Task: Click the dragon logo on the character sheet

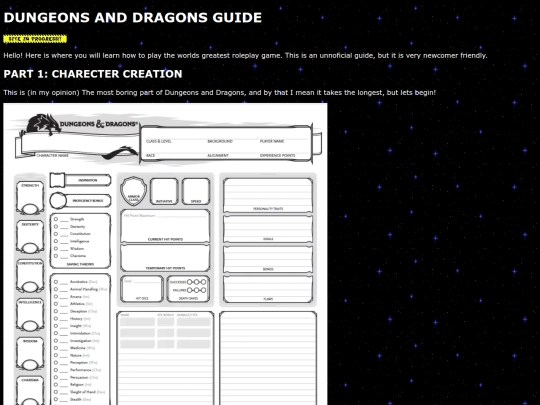Action: (43, 124)
